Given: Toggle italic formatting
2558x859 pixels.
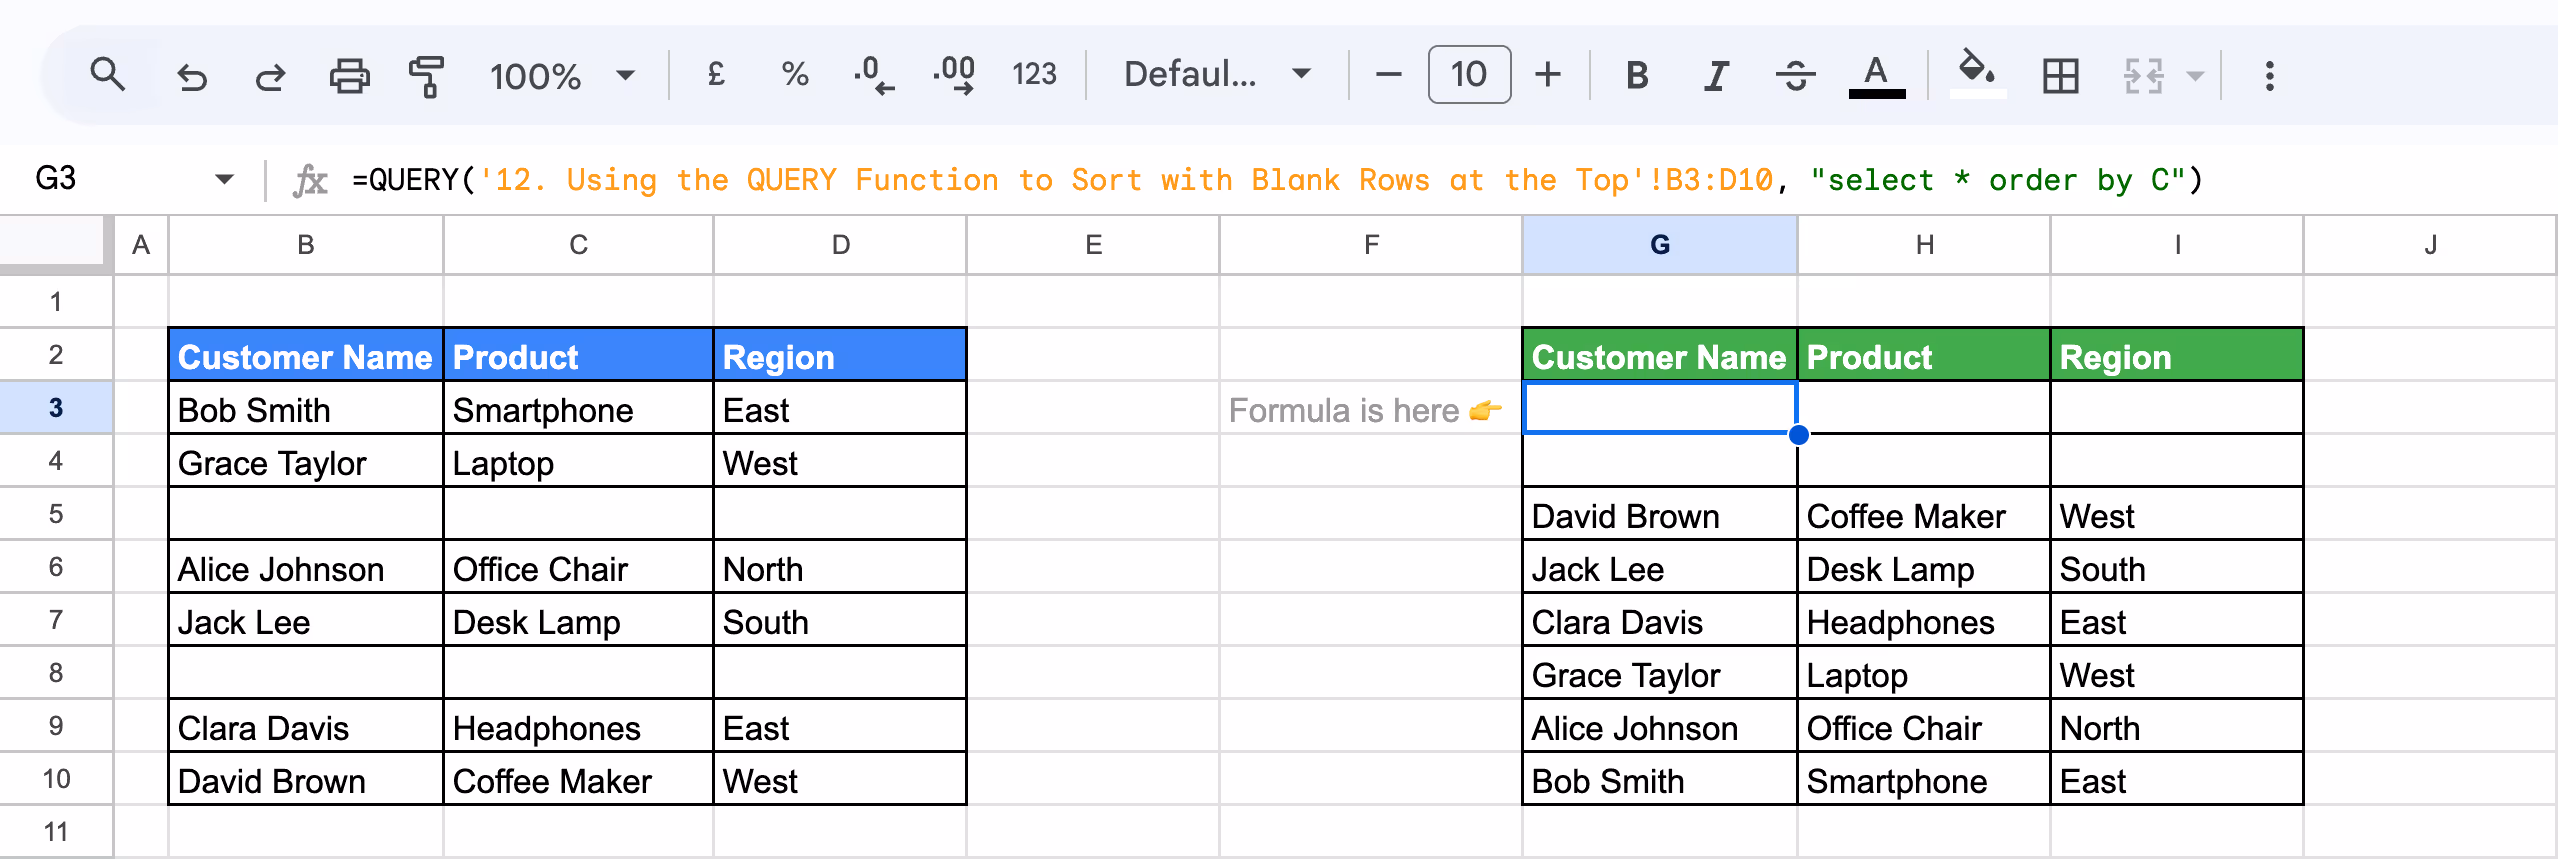Looking at the screenshot, I should pos(1716,75).
